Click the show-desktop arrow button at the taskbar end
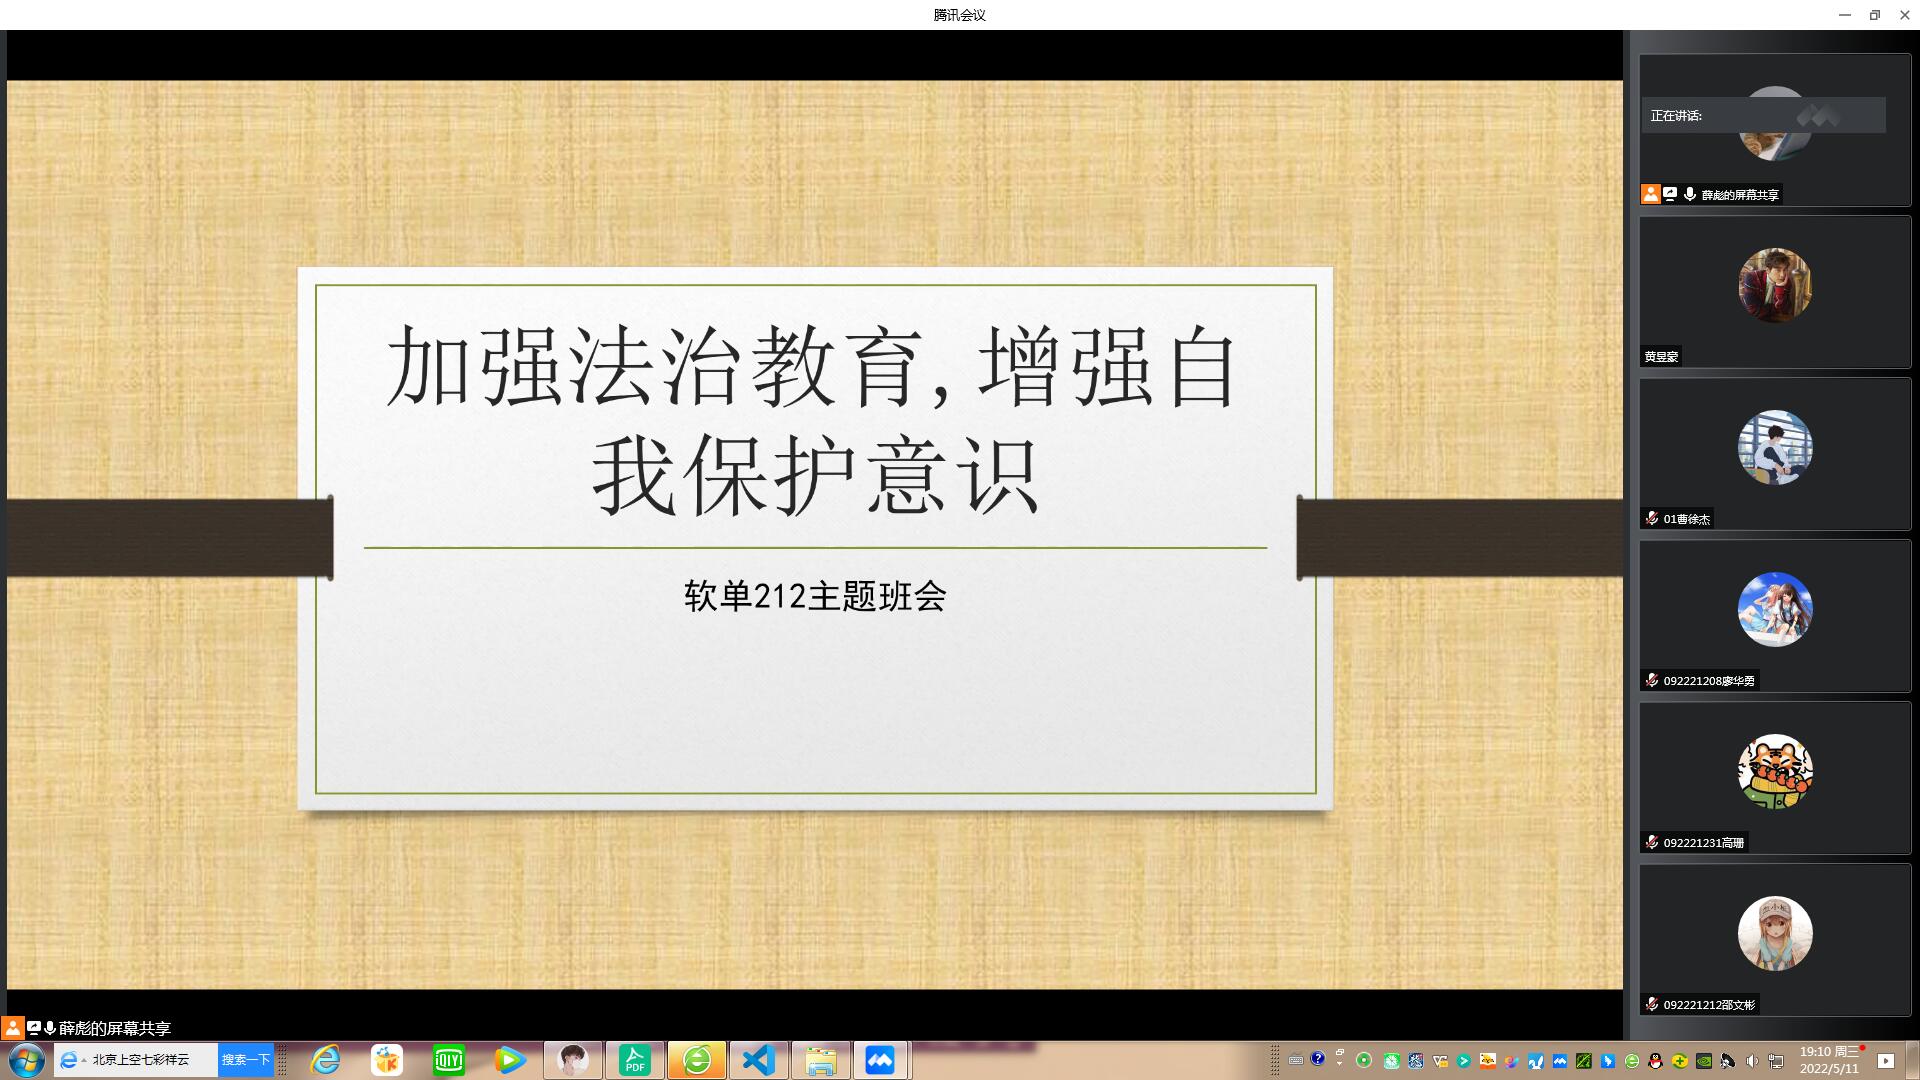The image size is (1920, 1080). click(1886, 1061)
